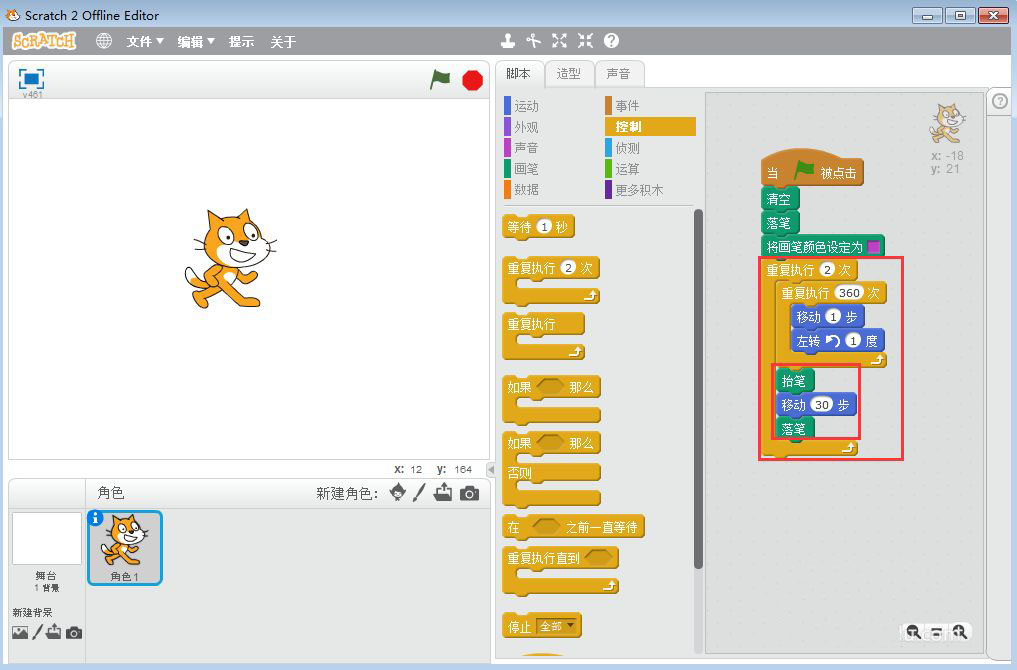
Task: Take new backdrop from camera
Action: pos(74,632)
